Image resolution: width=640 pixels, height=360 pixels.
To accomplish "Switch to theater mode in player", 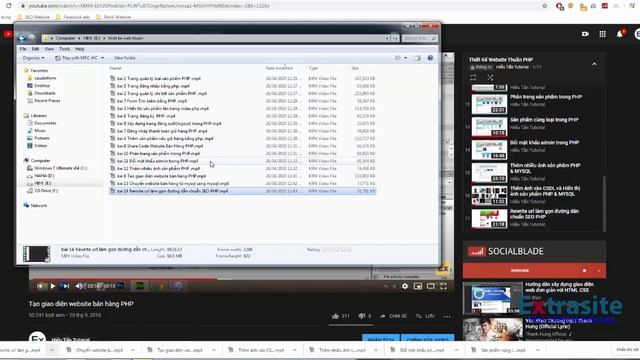I will [431, 286].
